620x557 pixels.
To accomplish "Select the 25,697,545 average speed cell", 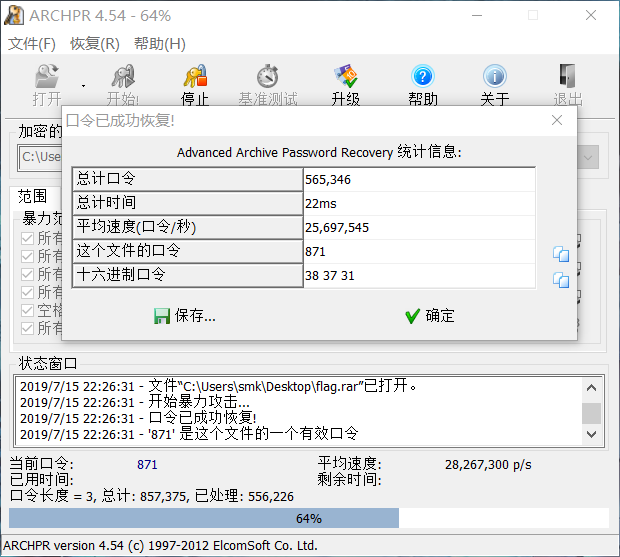I will pyautogui.click(x=420, y=227).
